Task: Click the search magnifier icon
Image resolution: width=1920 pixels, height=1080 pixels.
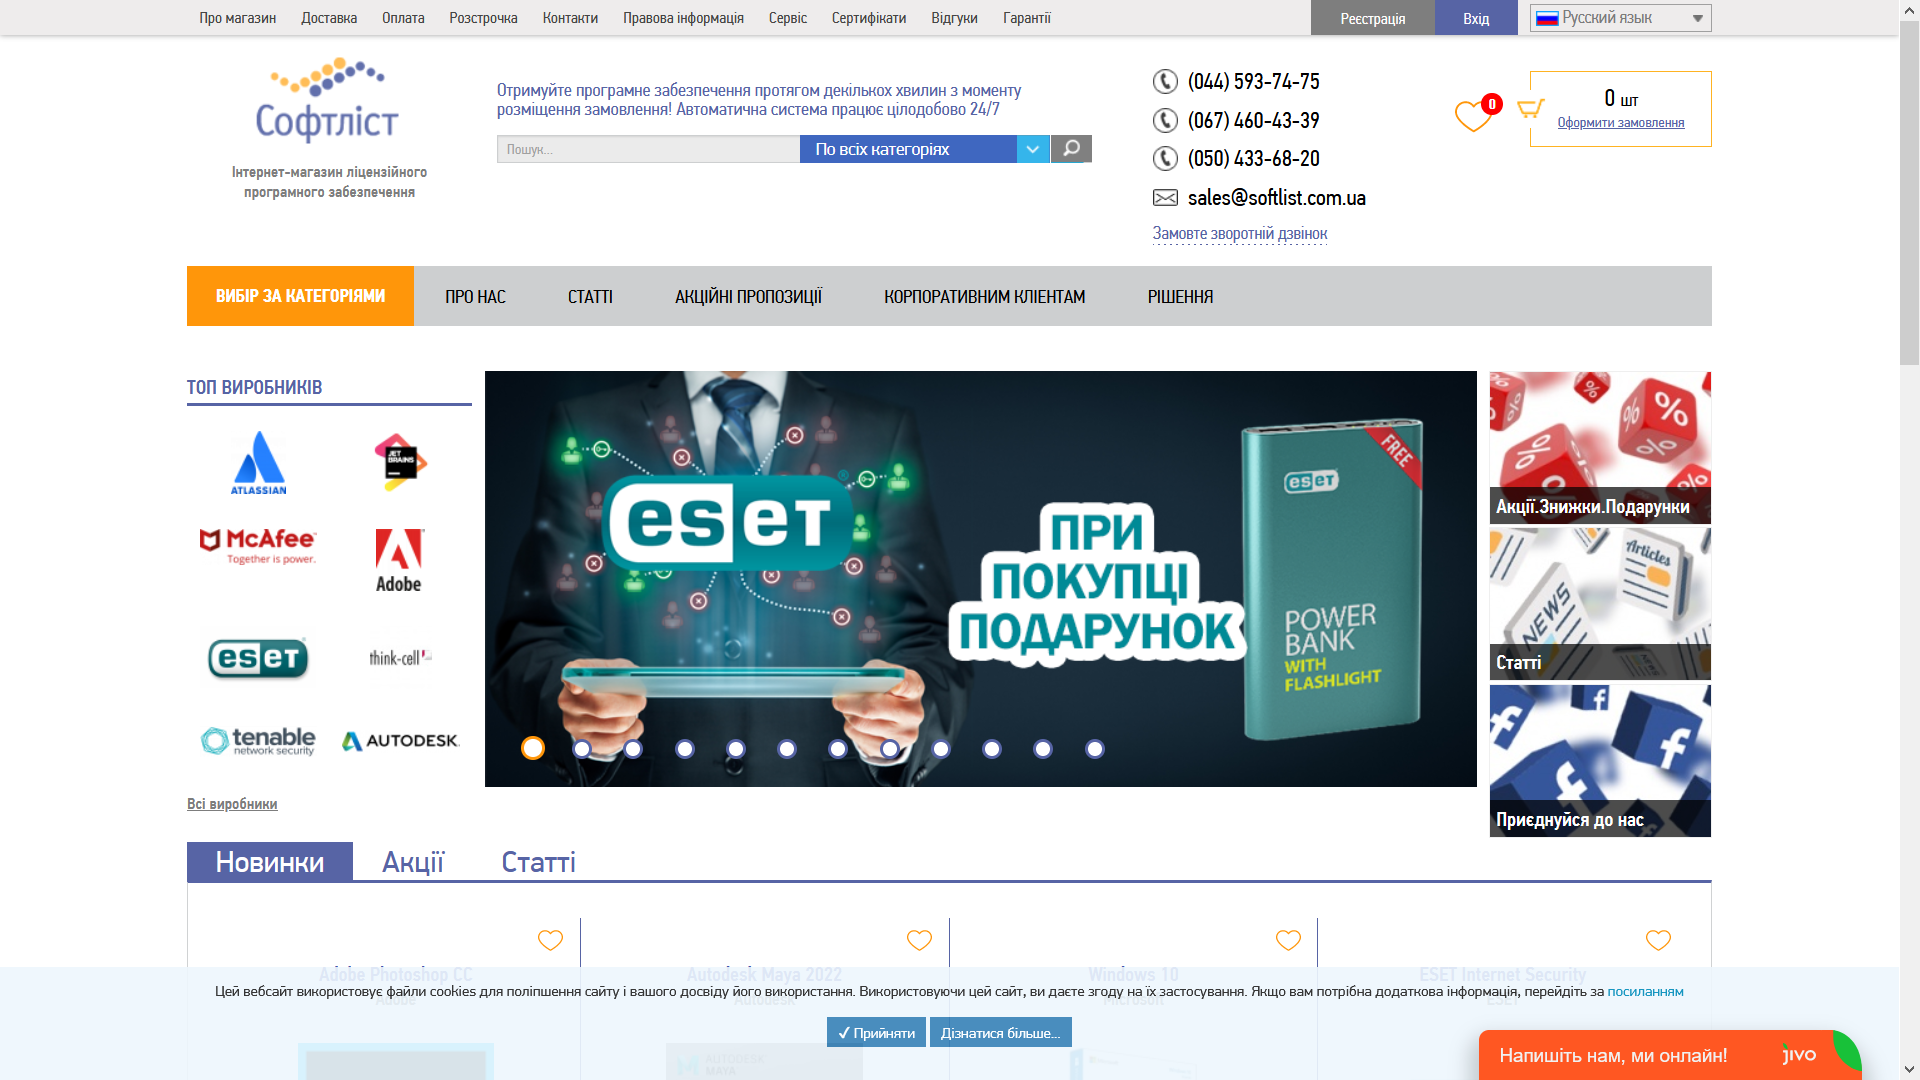Action: (1071, 148)
